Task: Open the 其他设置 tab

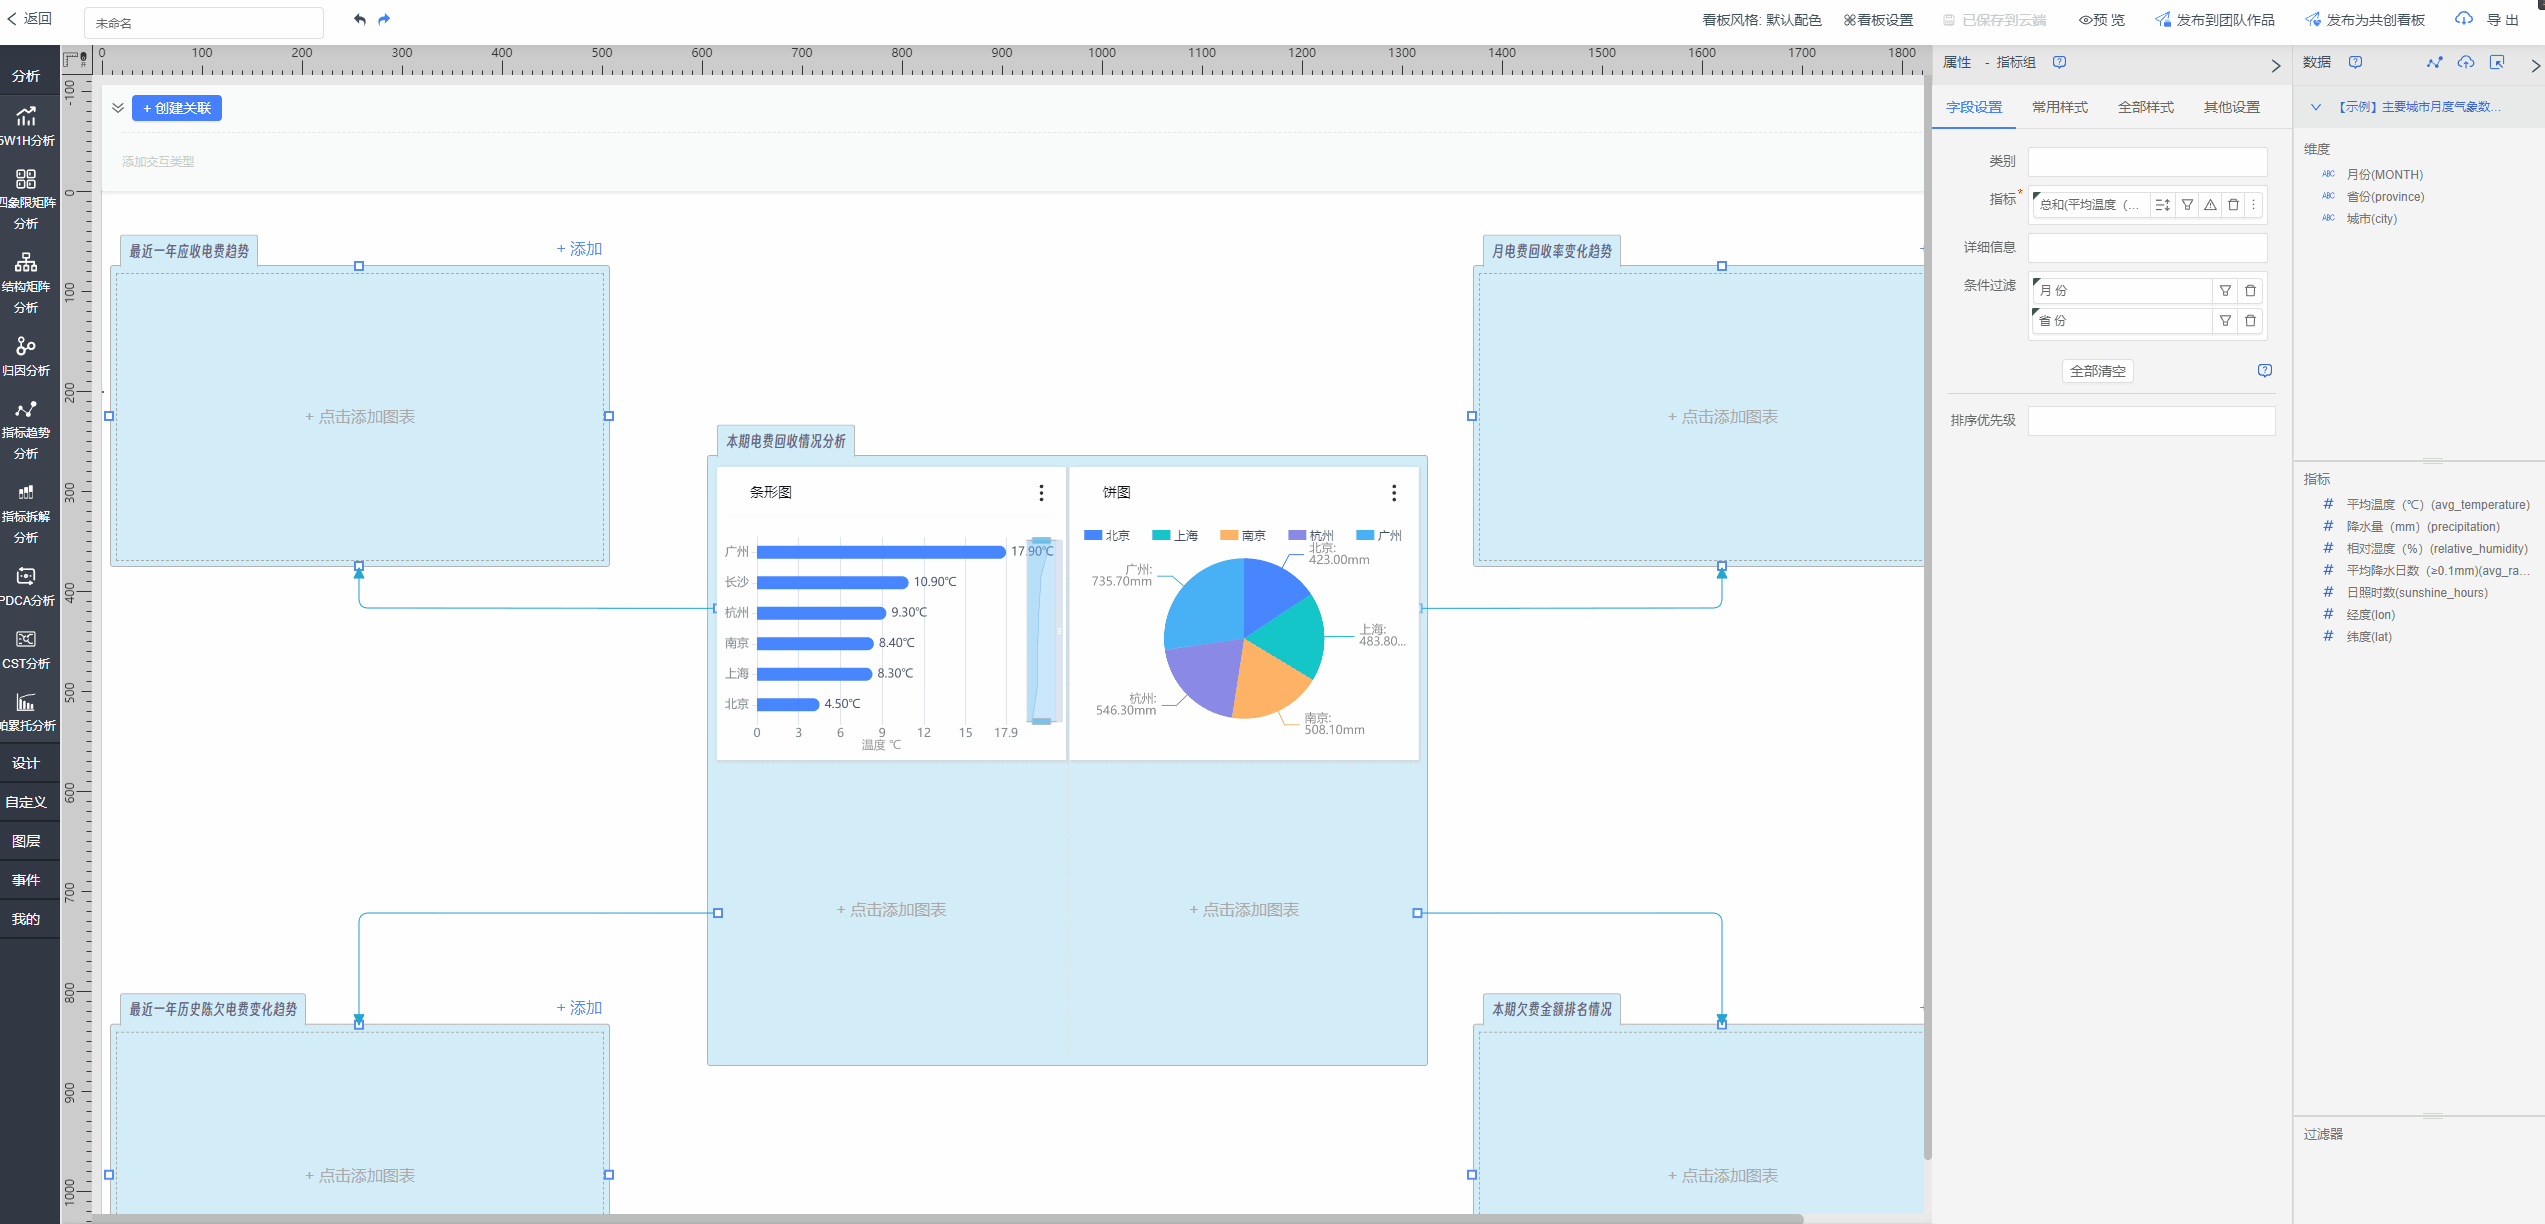Action: coord(2231,107)
